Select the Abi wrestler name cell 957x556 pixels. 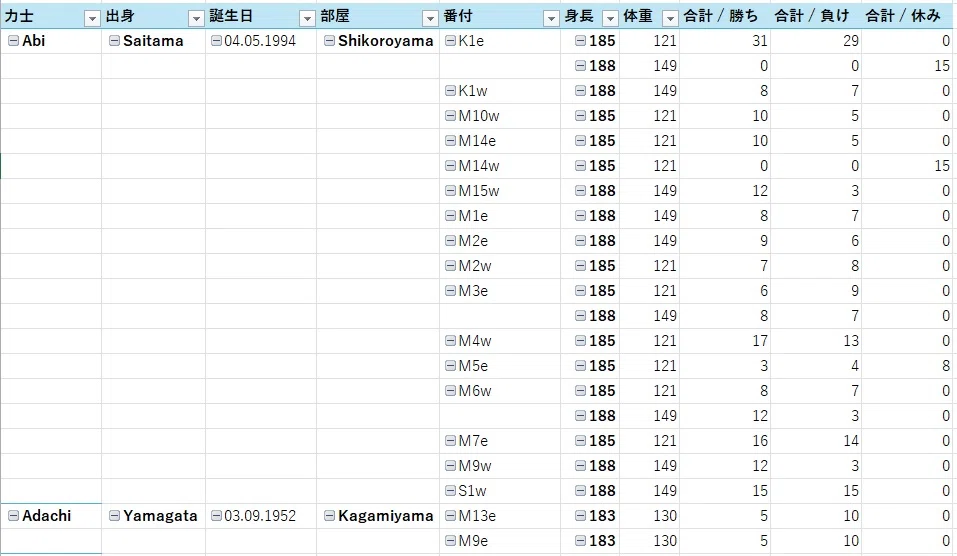[51, 41]
